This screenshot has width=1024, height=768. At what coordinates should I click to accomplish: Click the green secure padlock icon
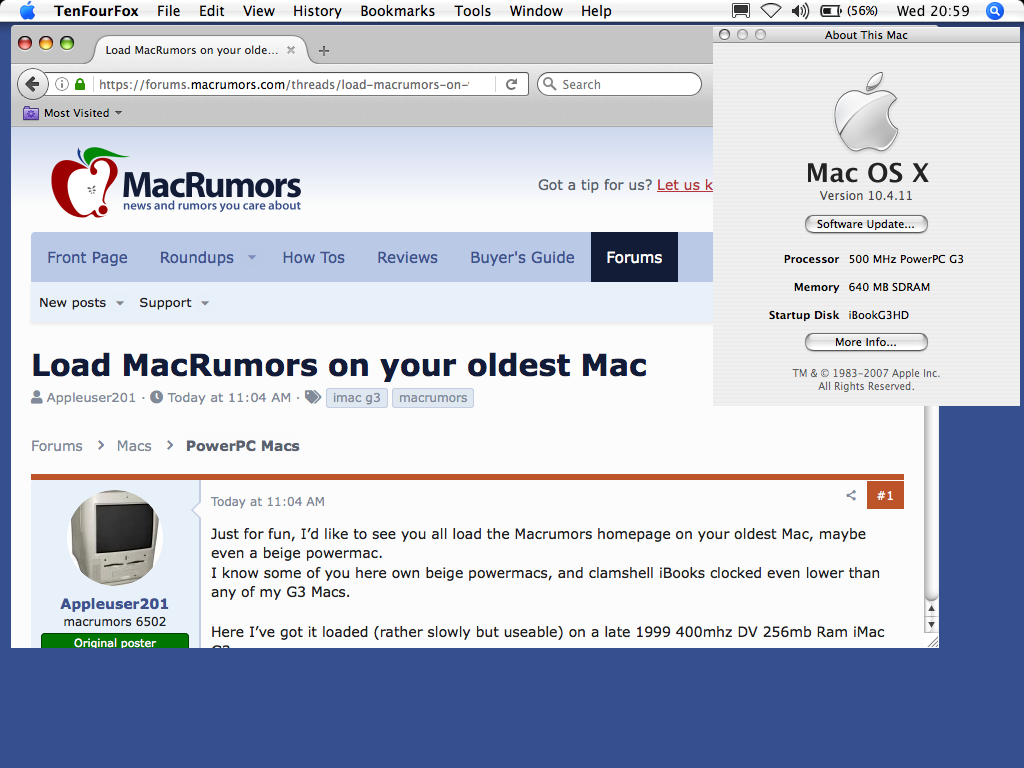80,84
